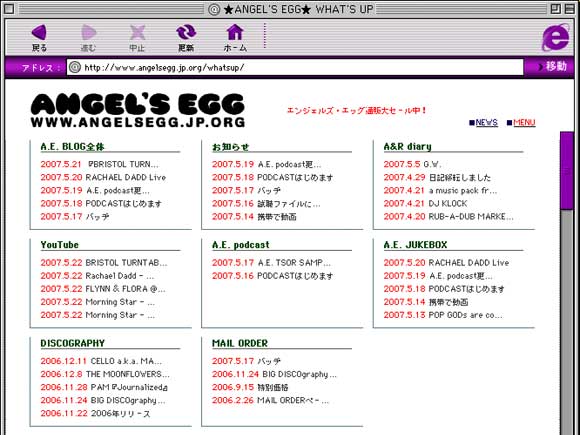
Task: Refresh the page with 更新 icon
Action: [186, 33]
